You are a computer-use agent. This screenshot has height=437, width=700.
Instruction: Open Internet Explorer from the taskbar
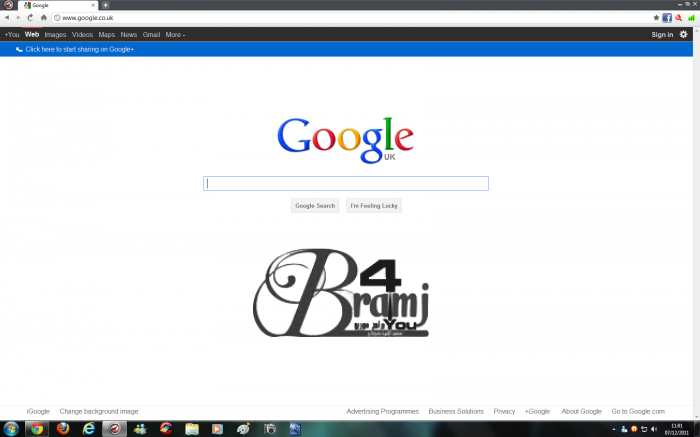point(89,428)
